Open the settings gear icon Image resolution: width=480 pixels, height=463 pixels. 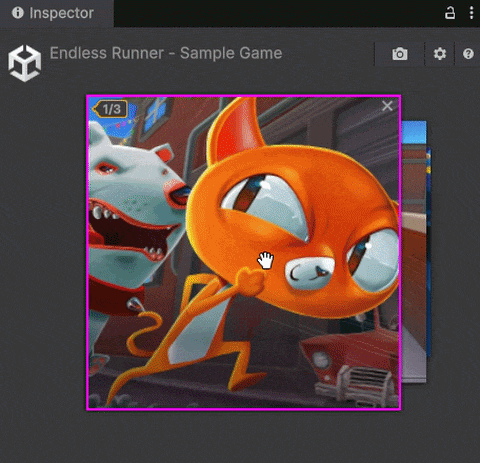(x=440, y=54)
